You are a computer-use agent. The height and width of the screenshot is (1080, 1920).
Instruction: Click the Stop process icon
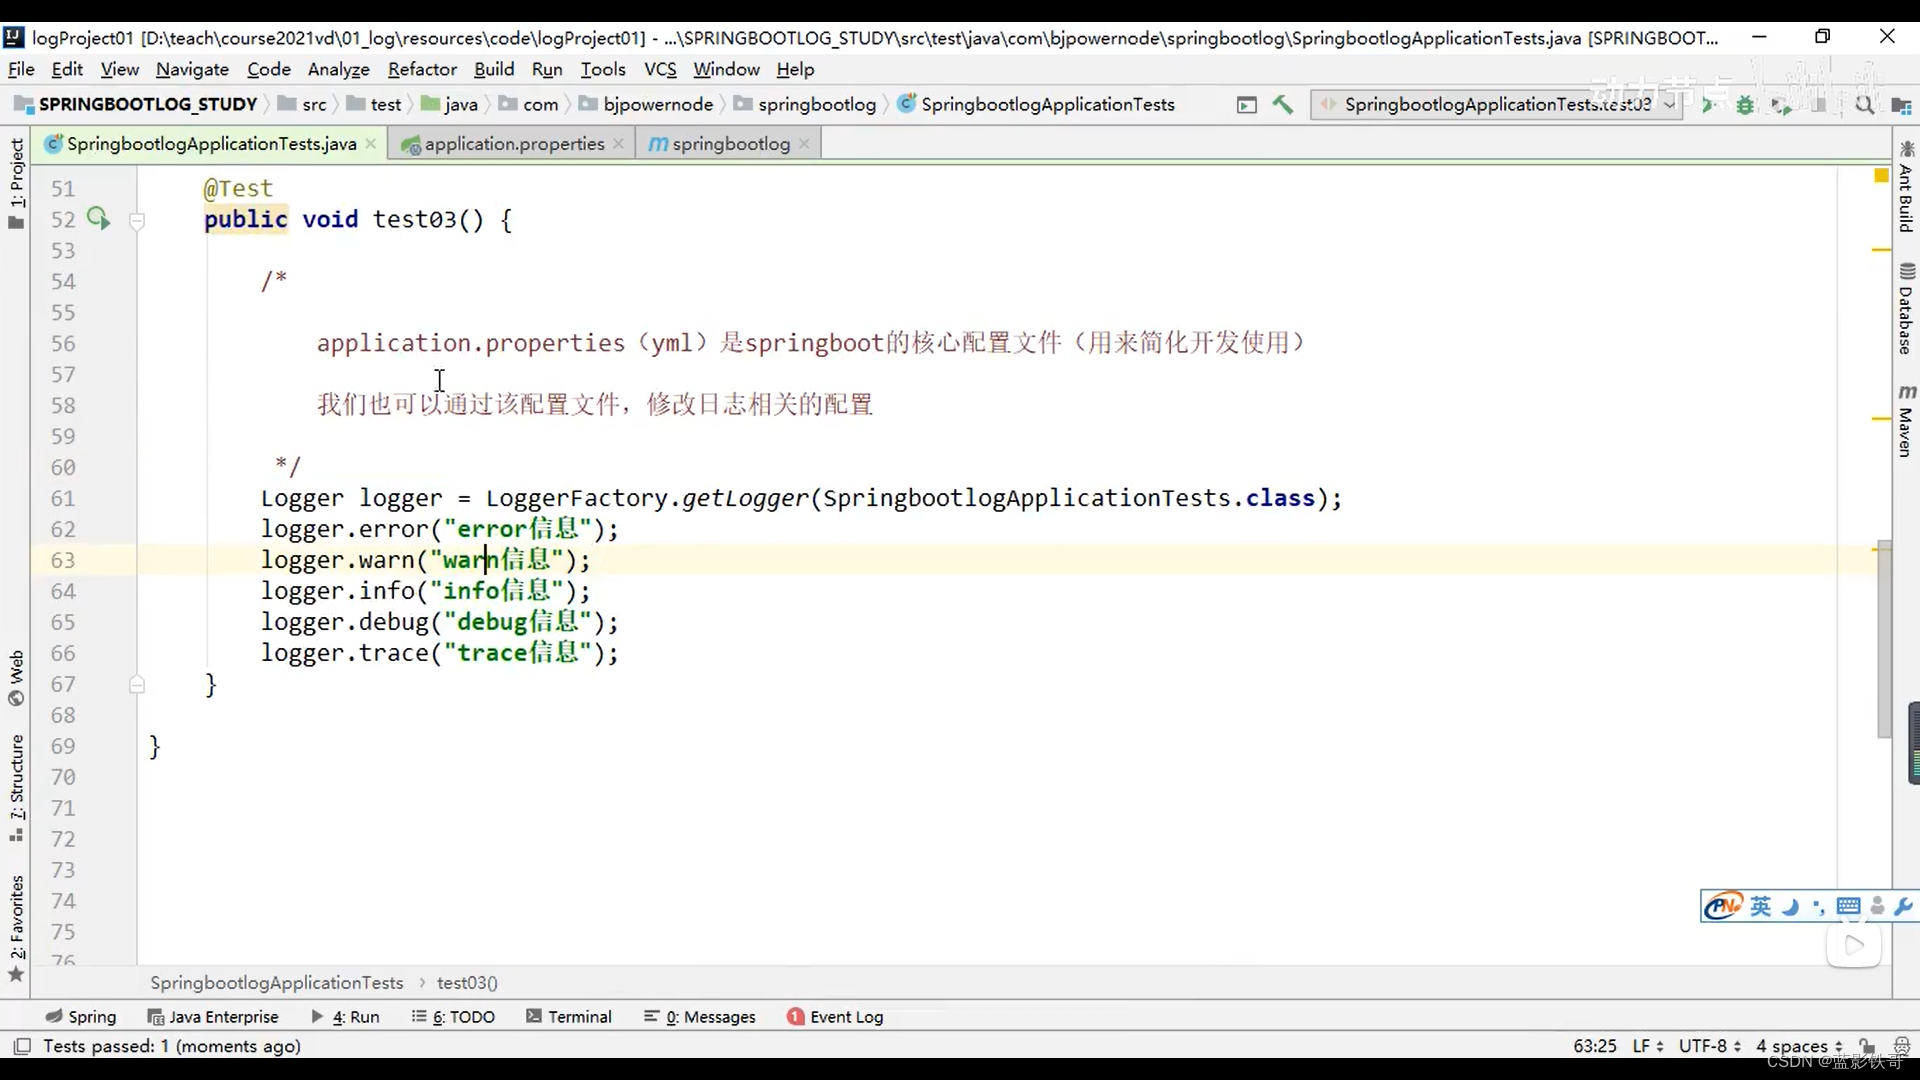[1820, 105]
